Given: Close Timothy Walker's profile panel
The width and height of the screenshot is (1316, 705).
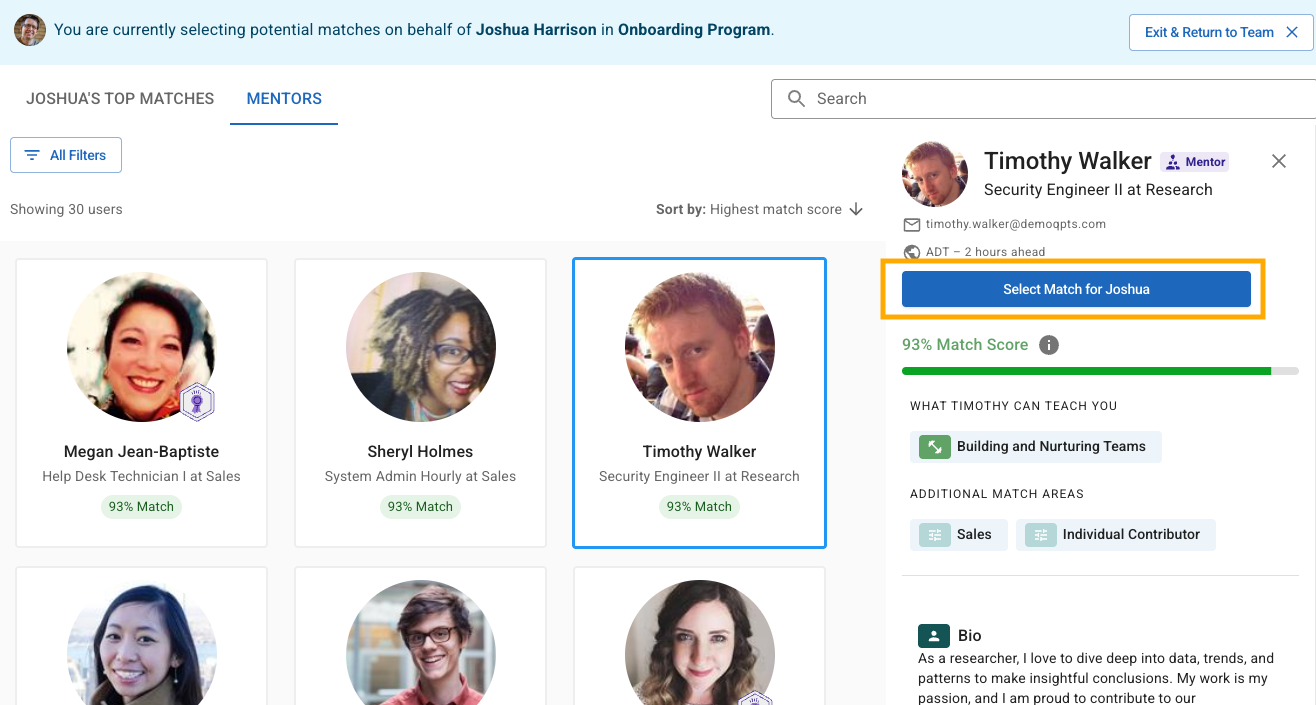Looking at the screenshot, I should point(1278,161).
